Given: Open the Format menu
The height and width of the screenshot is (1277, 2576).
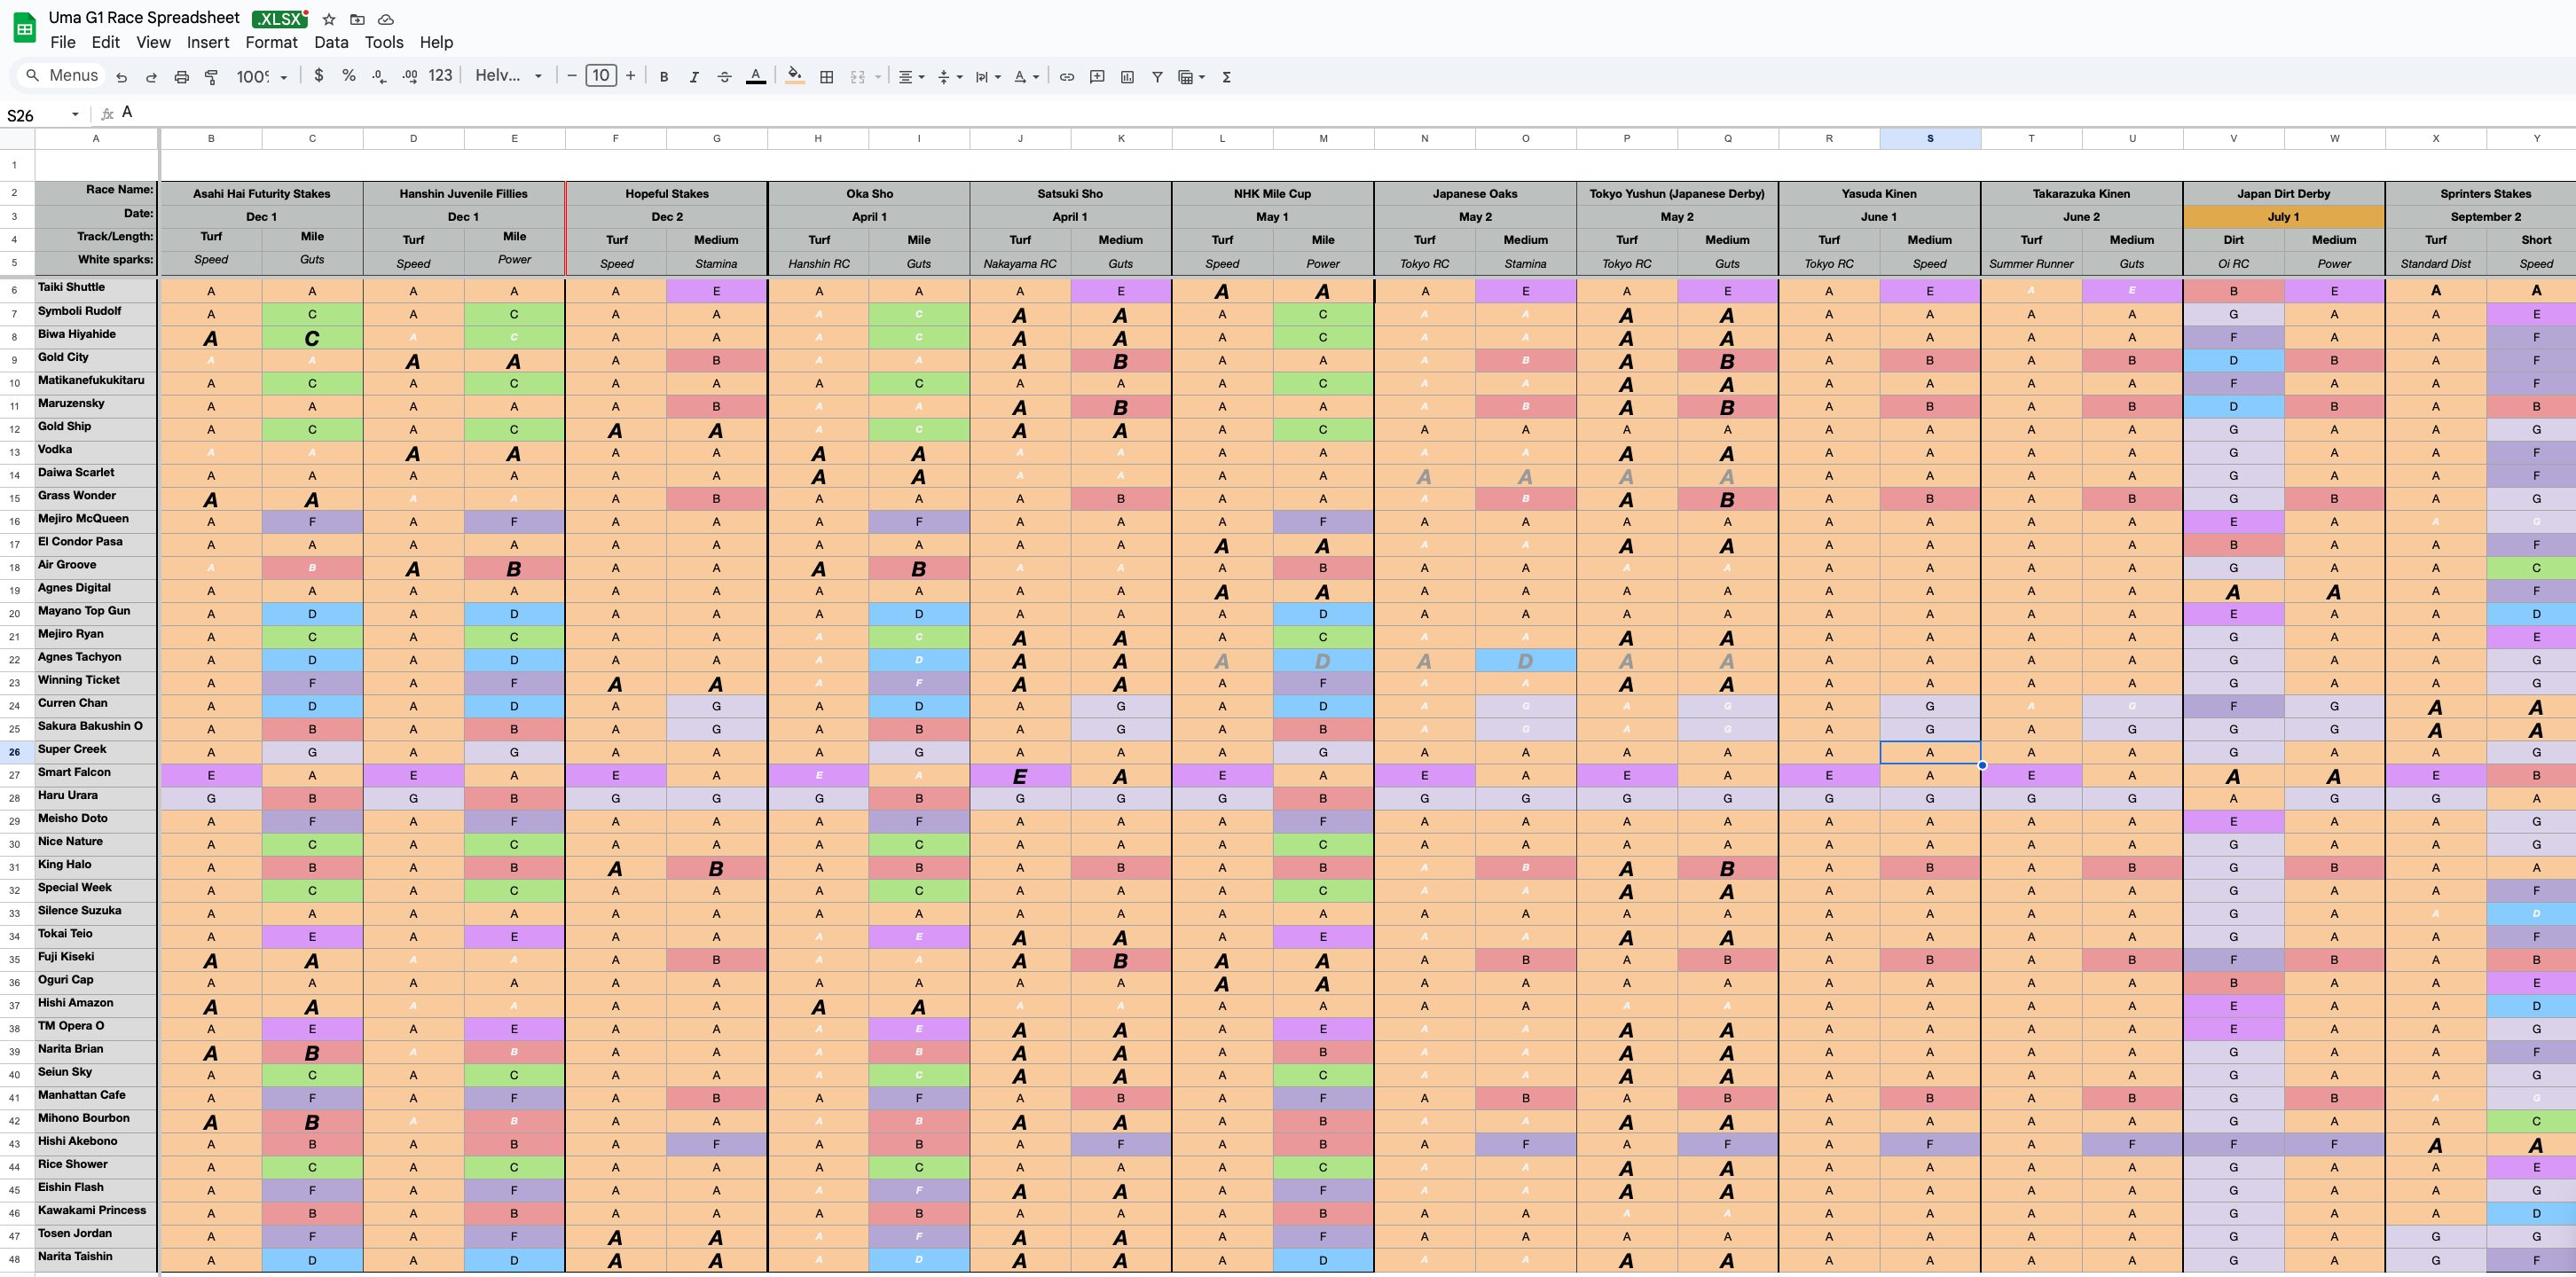Looking at the screenshot, I should [x=271, y=42].
